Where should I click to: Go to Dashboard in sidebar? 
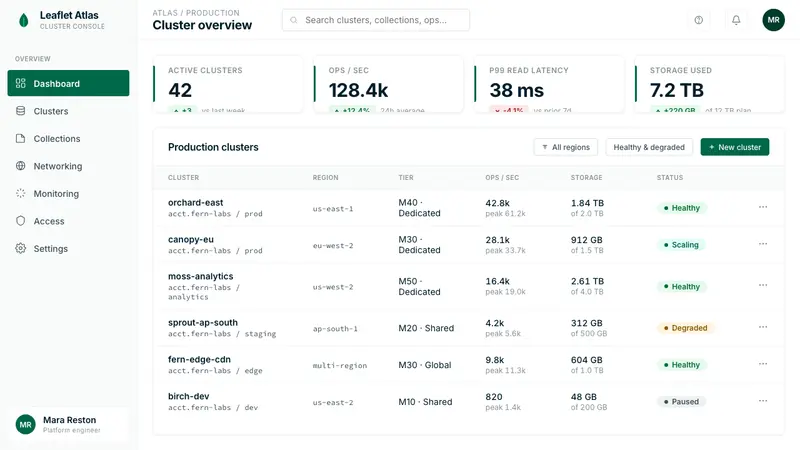coord(68,83)
